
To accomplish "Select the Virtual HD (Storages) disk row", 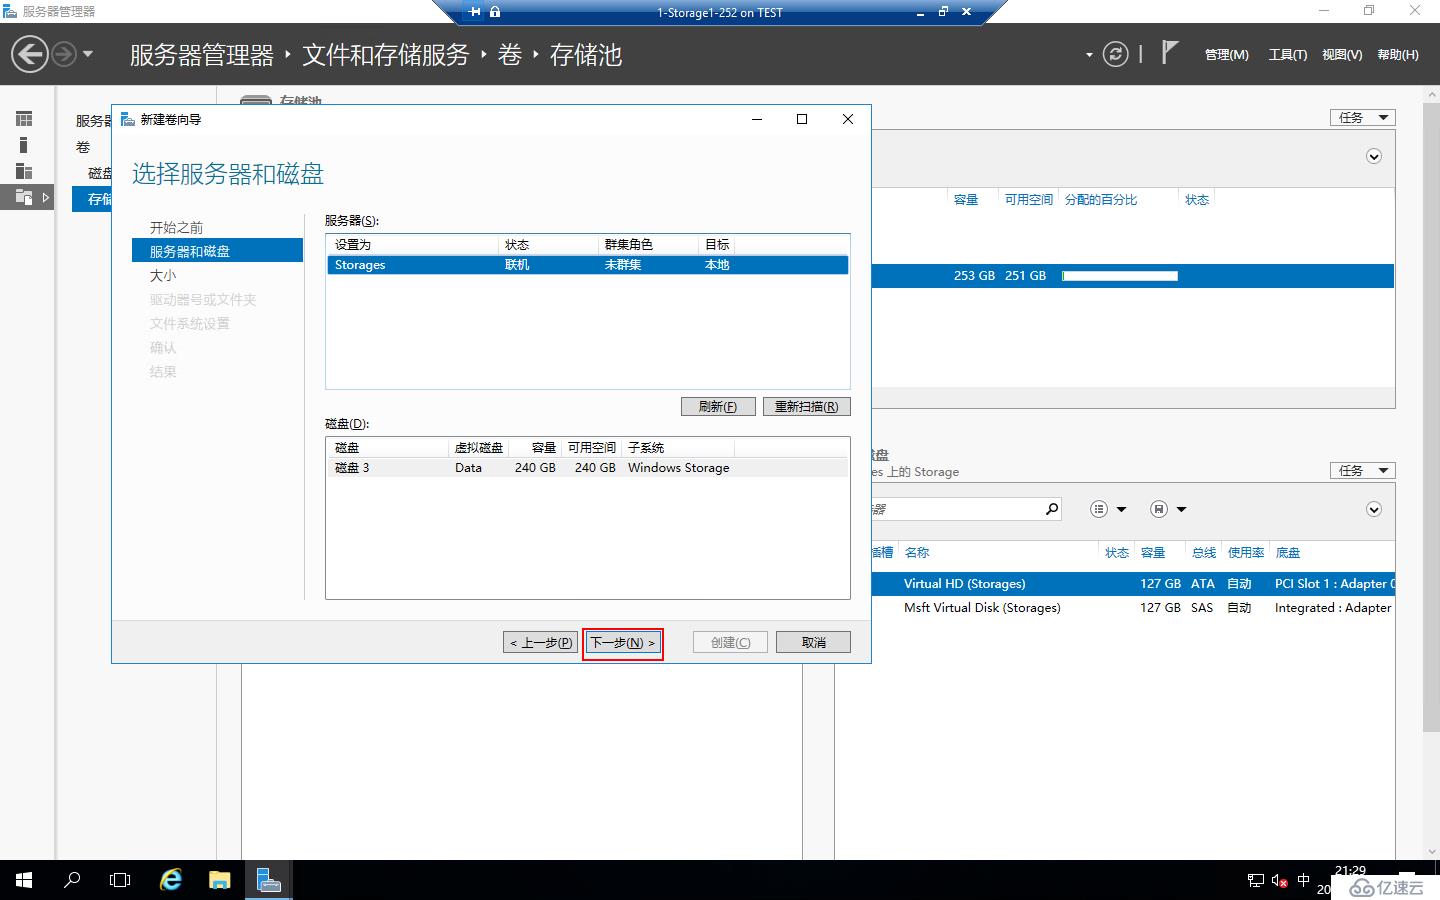I will [1133, 583].
